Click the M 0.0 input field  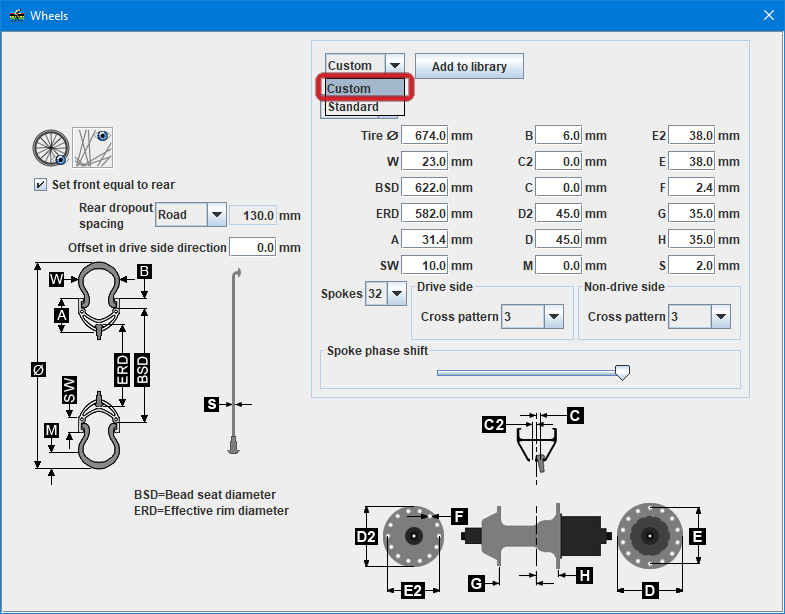(x=559, y=266)
